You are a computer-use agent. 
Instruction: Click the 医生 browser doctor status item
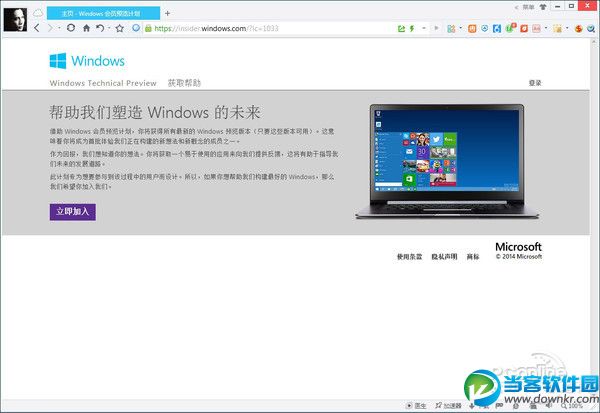point(416,405)
